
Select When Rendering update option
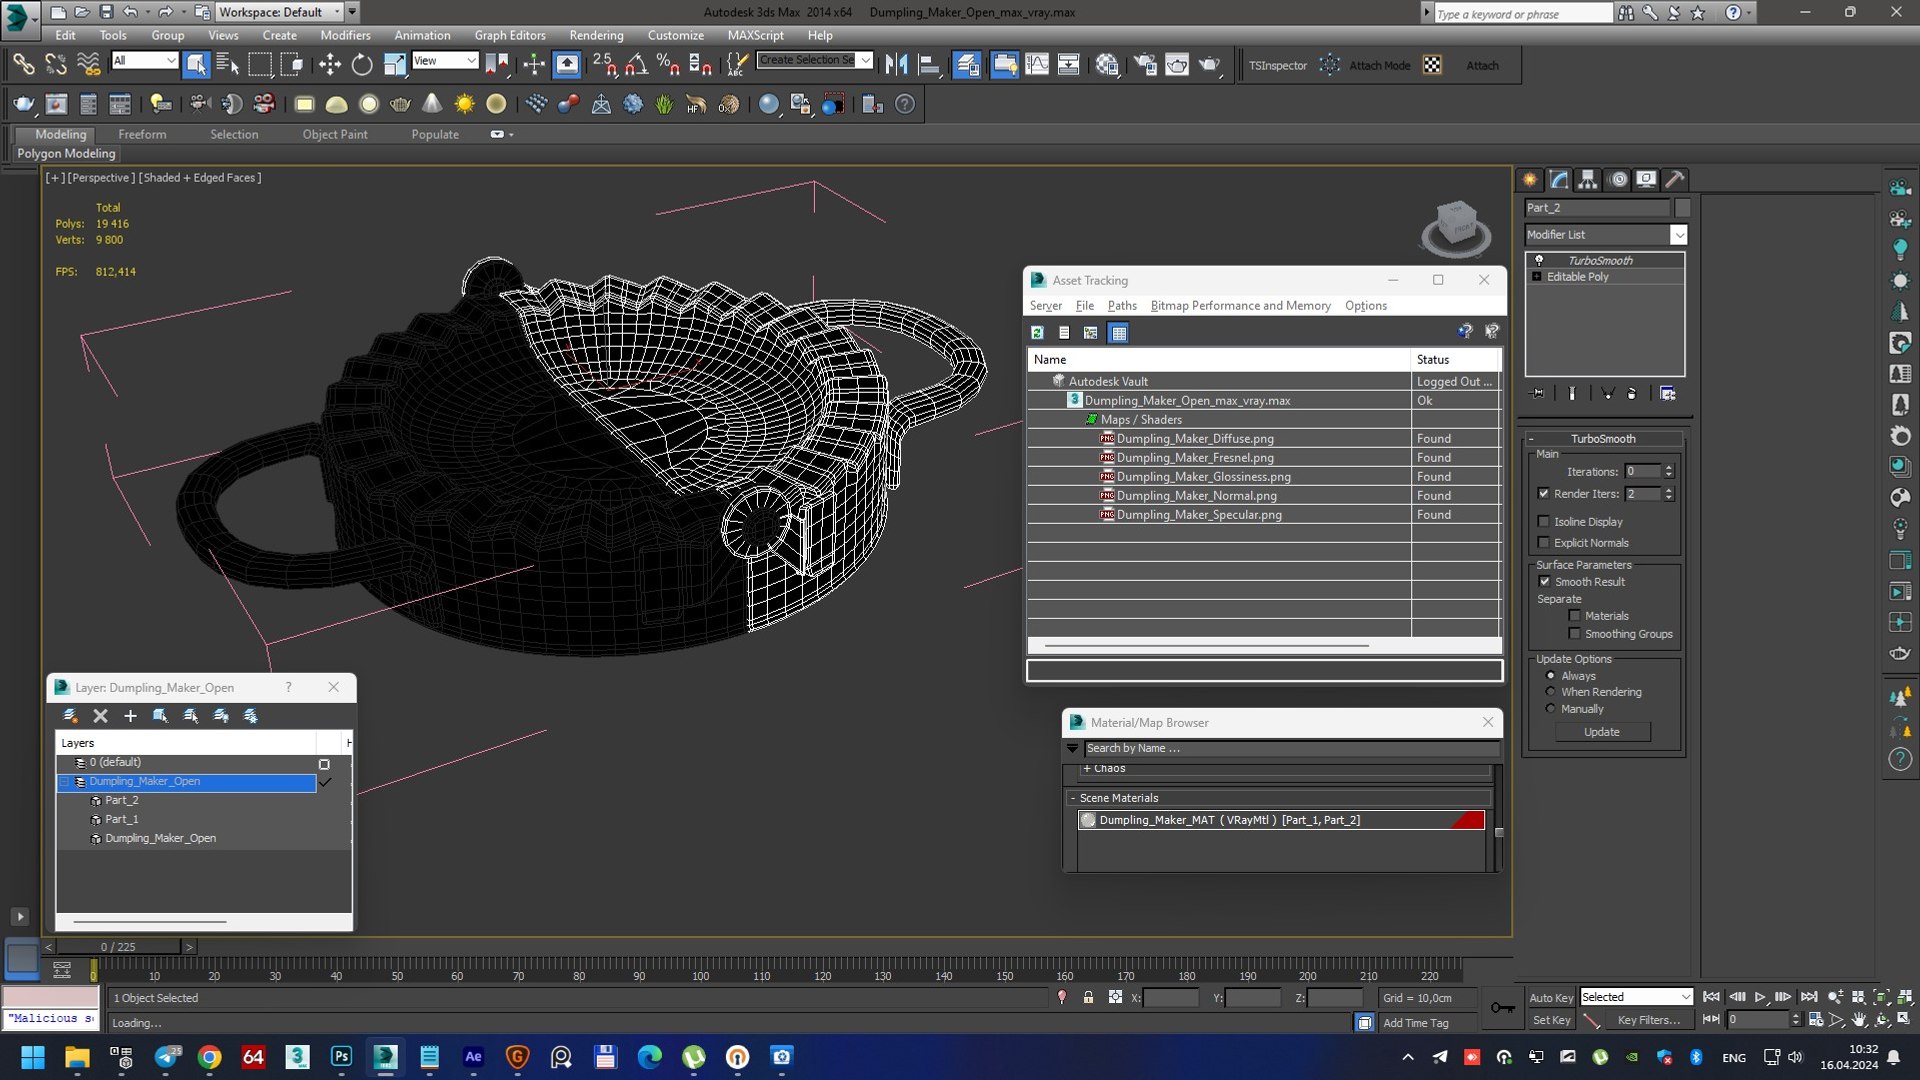[x=1551, y=692]
